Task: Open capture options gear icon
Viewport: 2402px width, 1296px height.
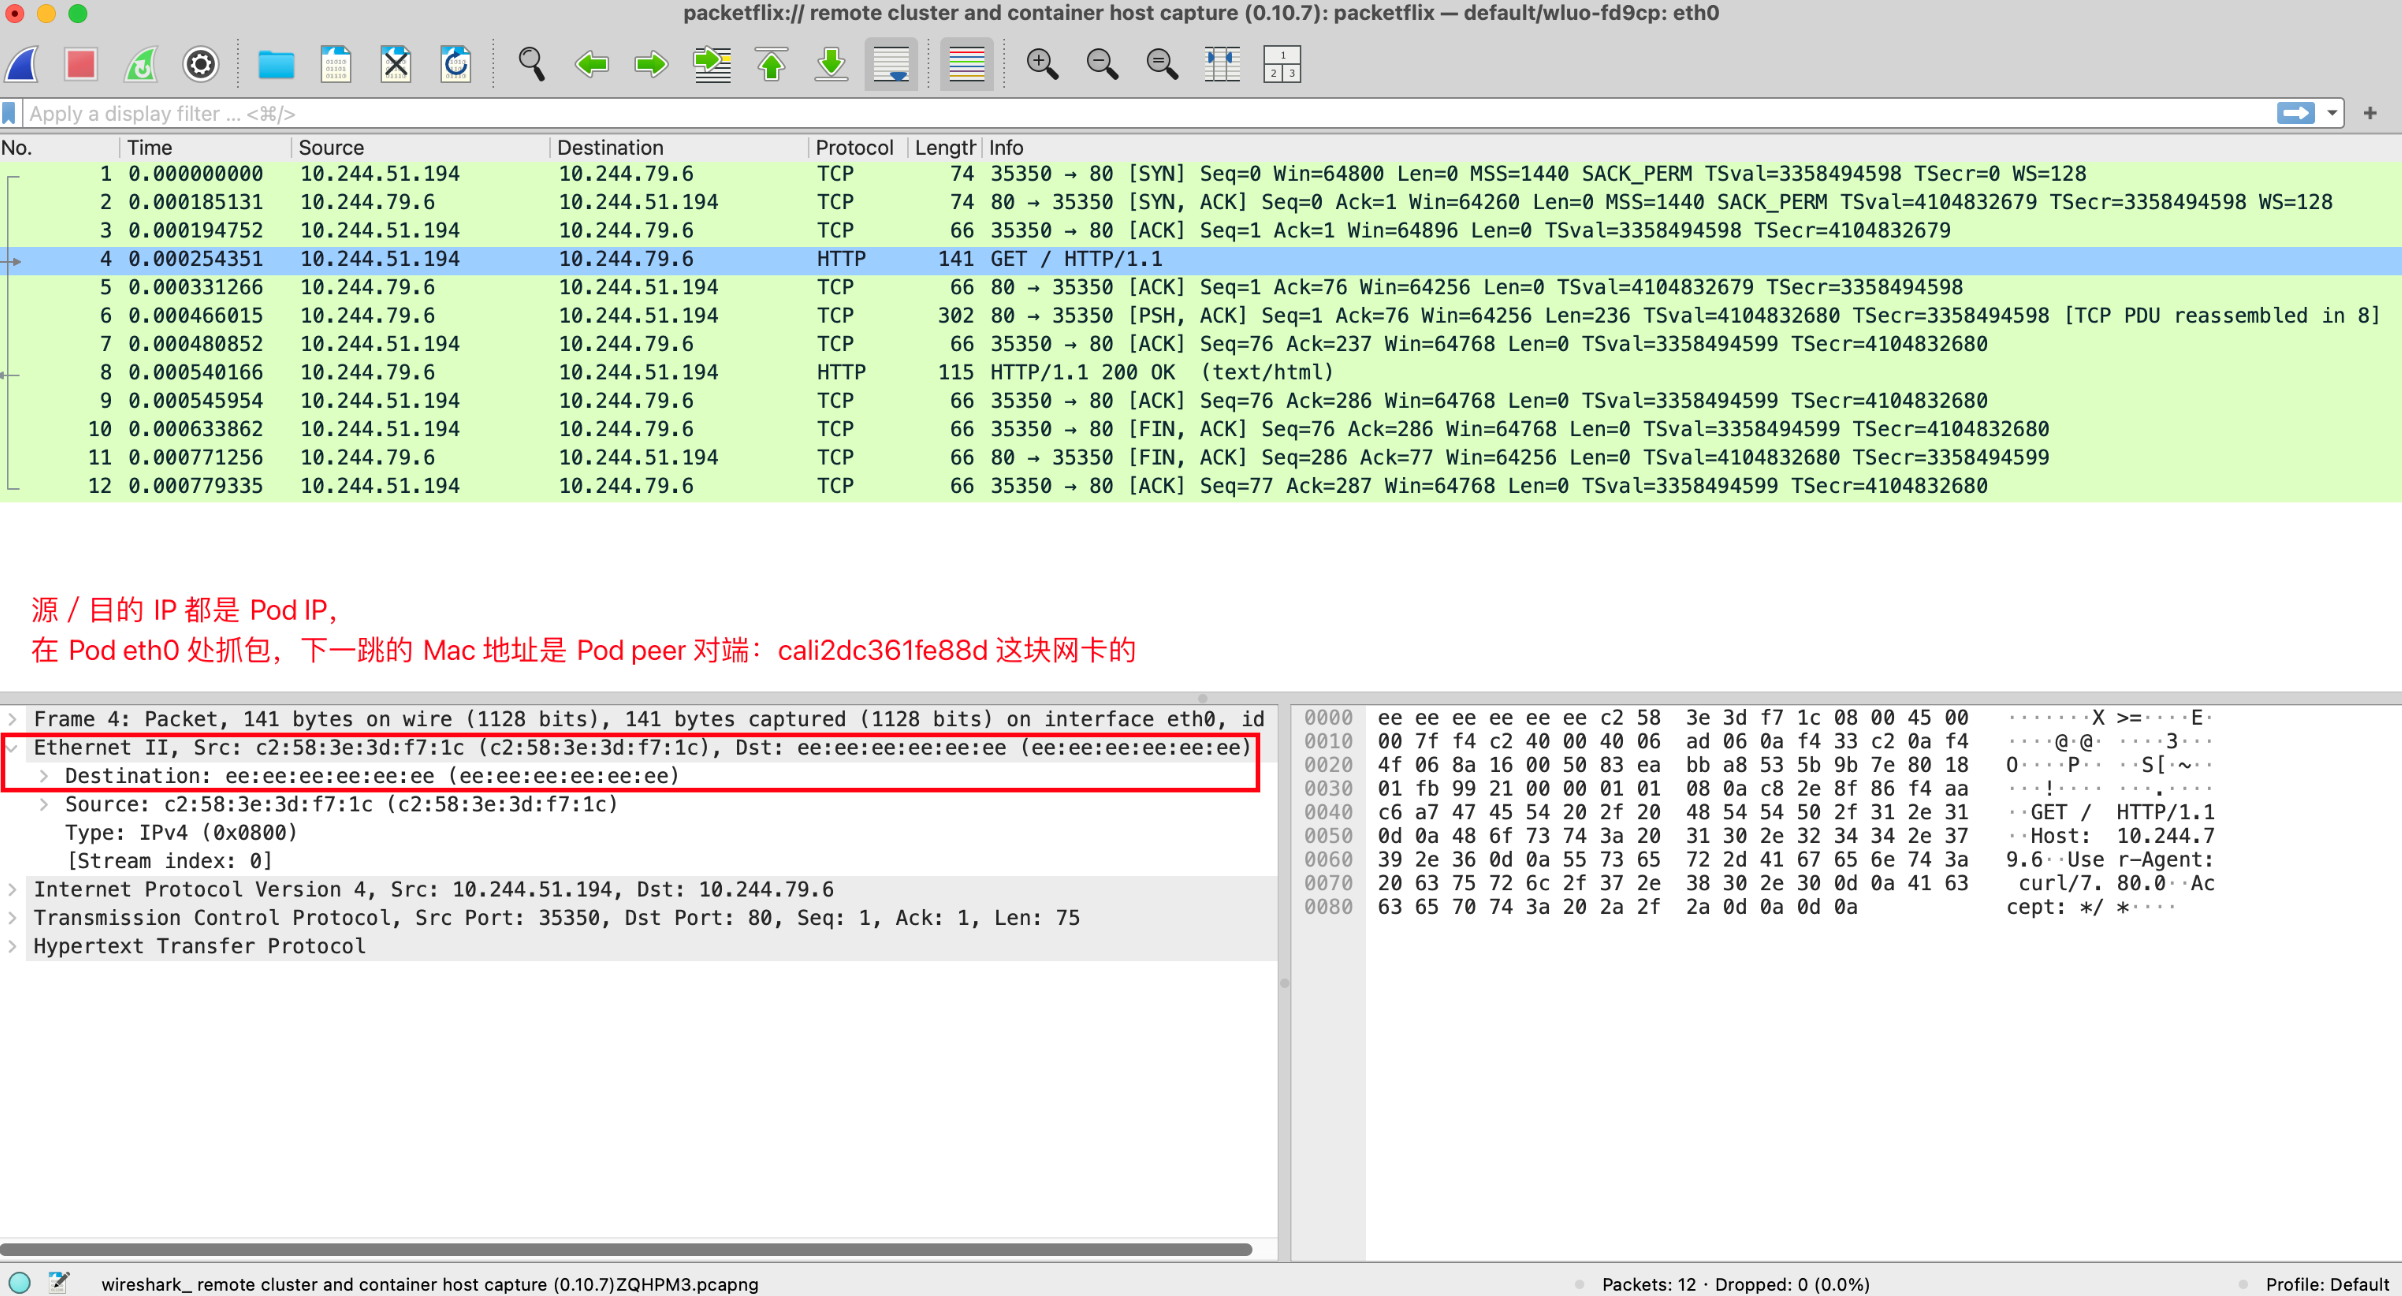Action: (201, 65)
